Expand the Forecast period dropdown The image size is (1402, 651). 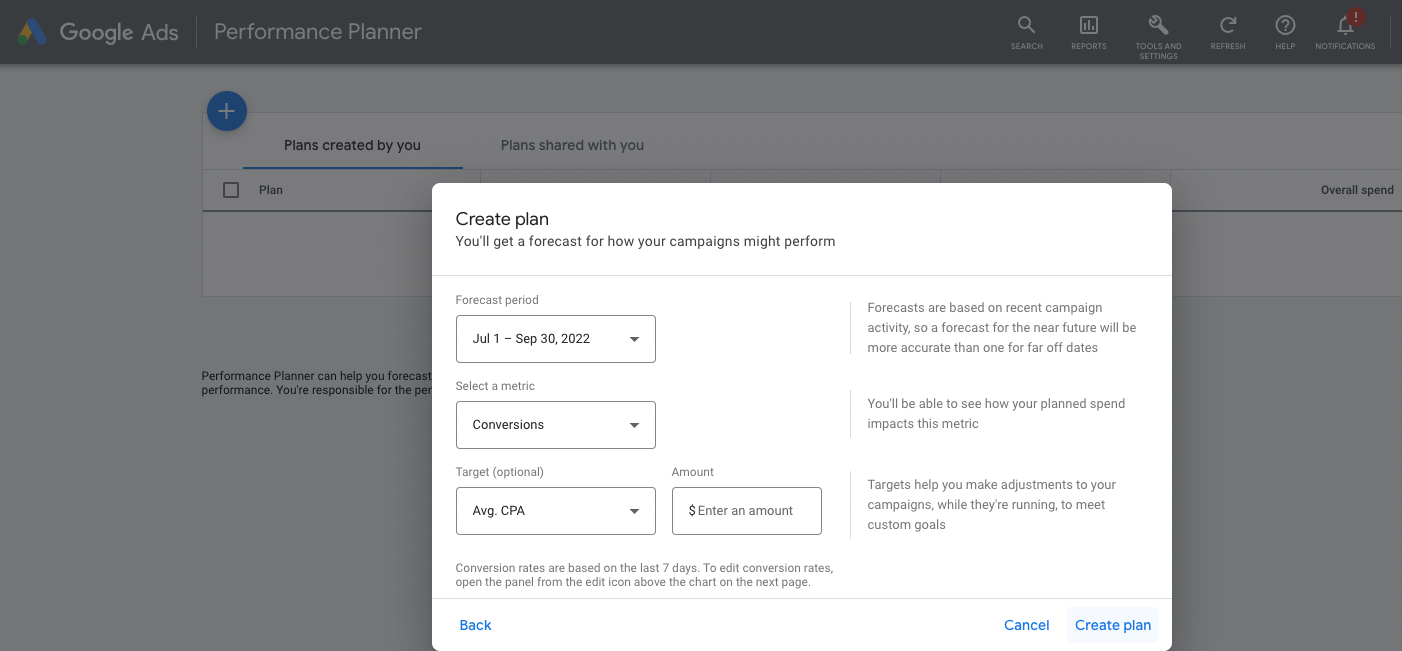(556, 339)
